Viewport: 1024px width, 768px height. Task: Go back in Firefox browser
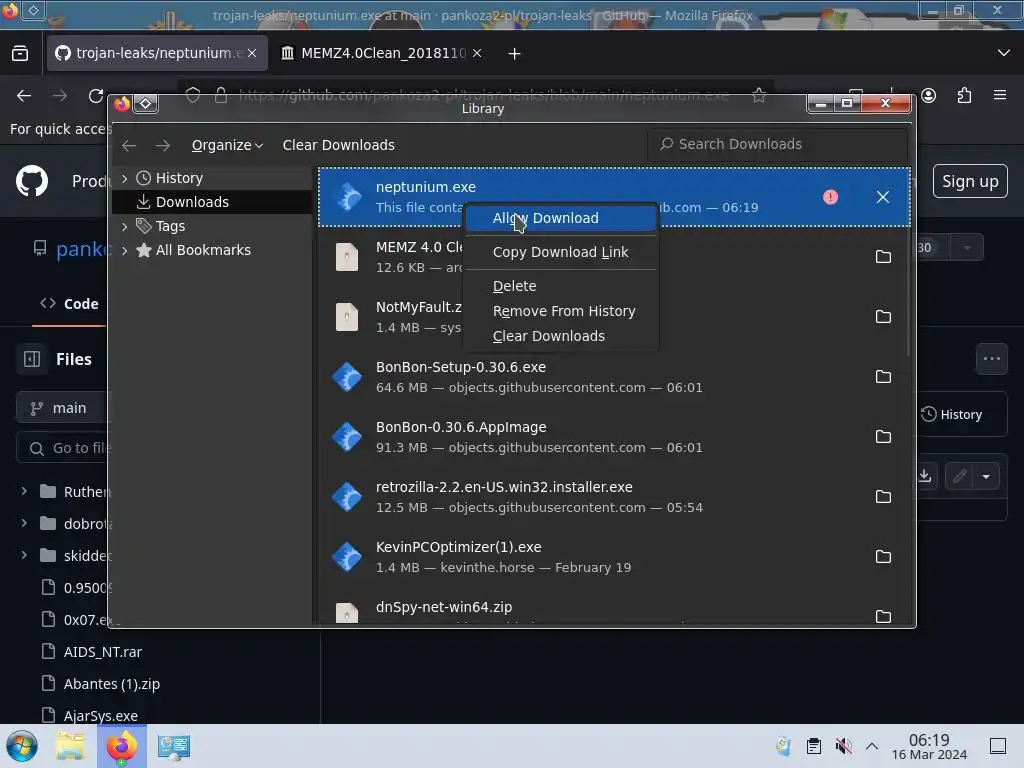click(24, 95)
